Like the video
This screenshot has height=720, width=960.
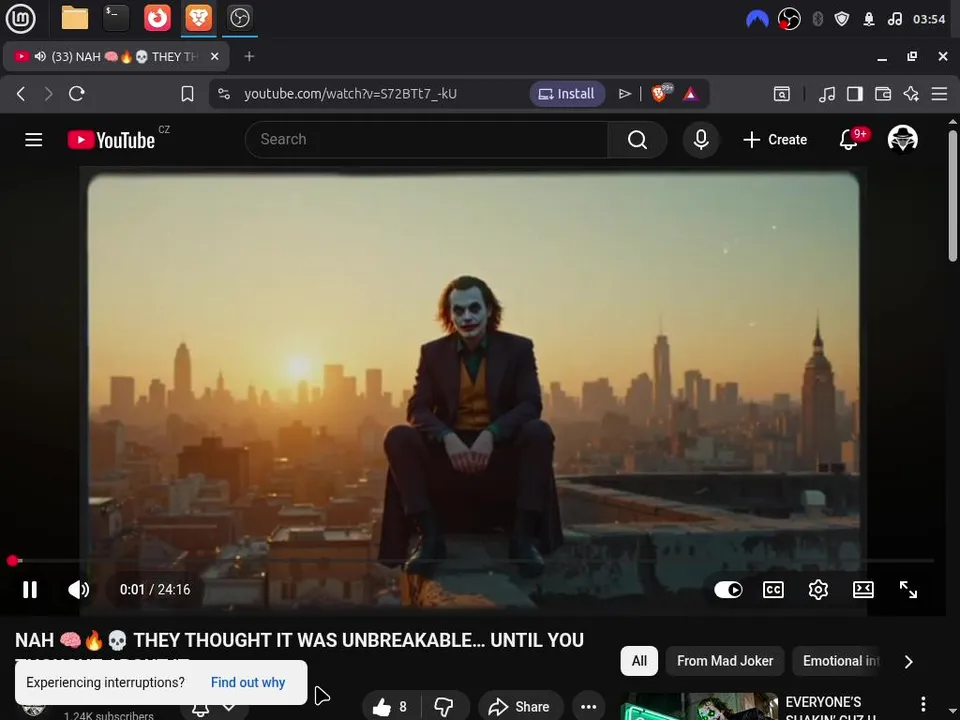coord(389,707)
